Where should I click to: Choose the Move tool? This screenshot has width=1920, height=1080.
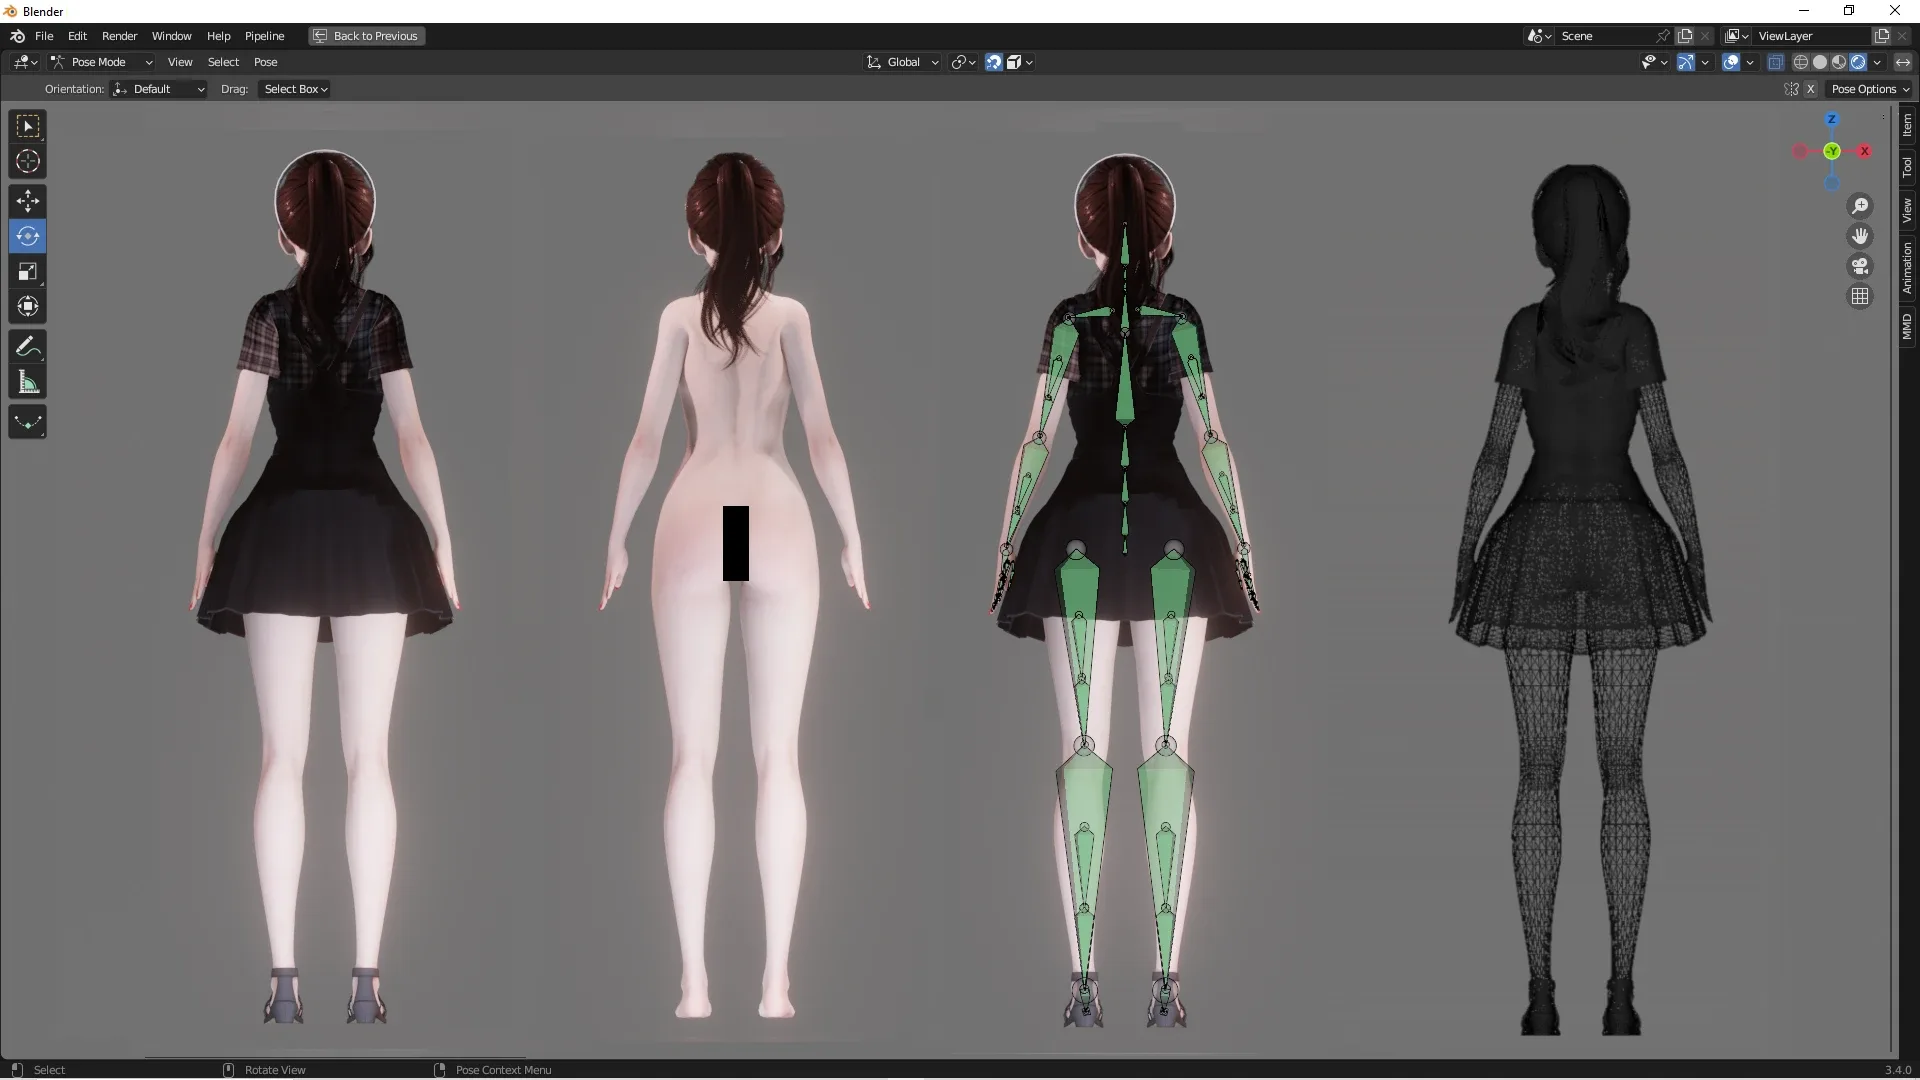[x=28, y=201]
